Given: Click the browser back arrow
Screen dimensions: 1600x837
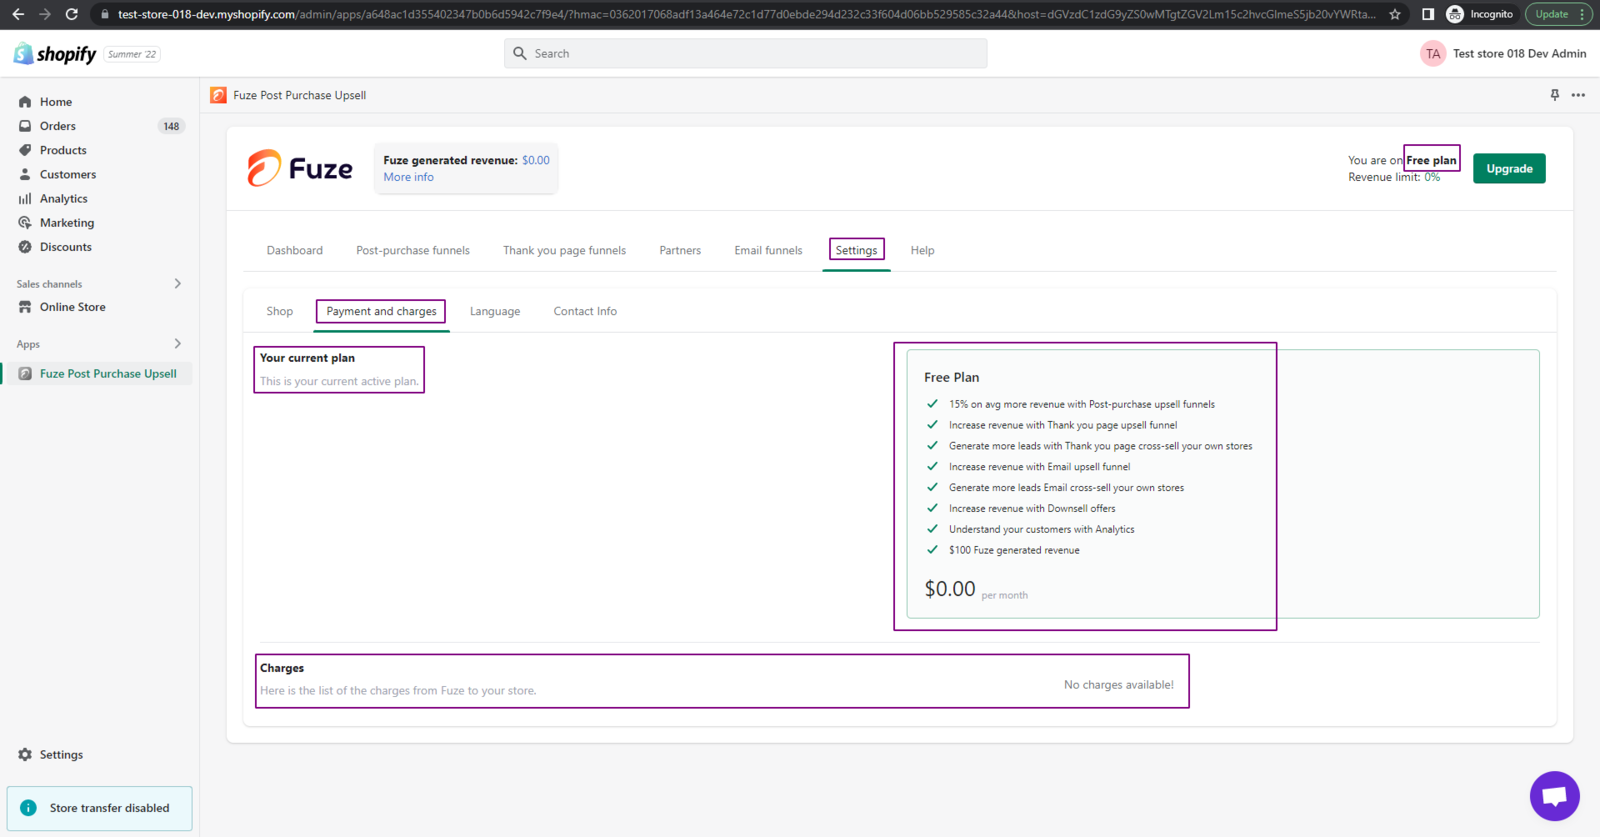Looking at the screenshot, I should click(18, 14).
